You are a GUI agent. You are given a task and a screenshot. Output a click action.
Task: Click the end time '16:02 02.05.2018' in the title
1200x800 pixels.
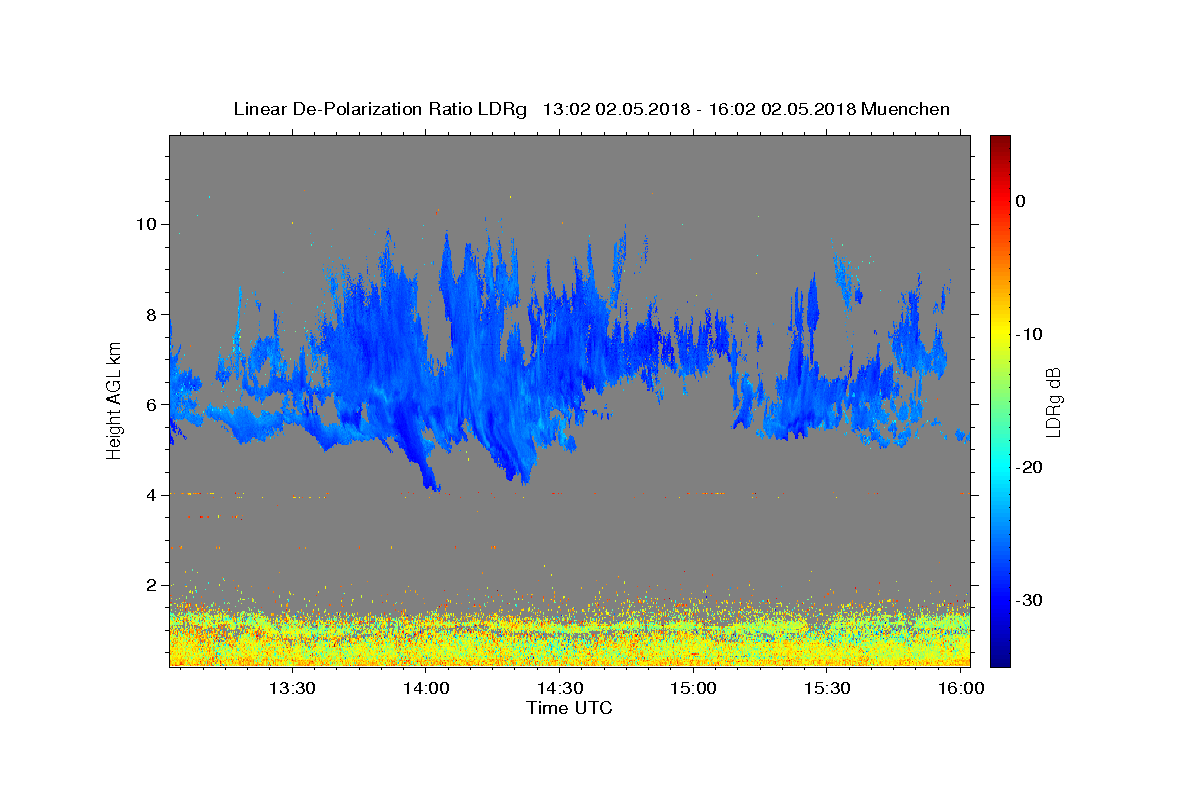tap(782, 109)
